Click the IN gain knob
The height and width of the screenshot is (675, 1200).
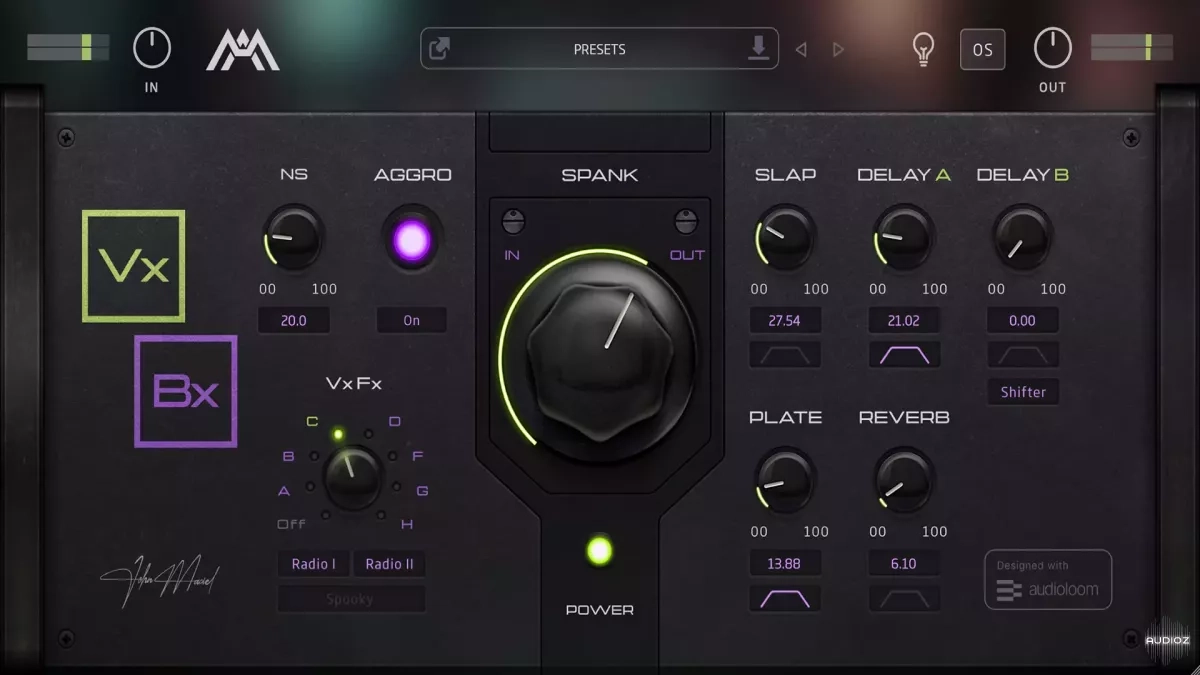pyautogui.click(x=152, y=48)
